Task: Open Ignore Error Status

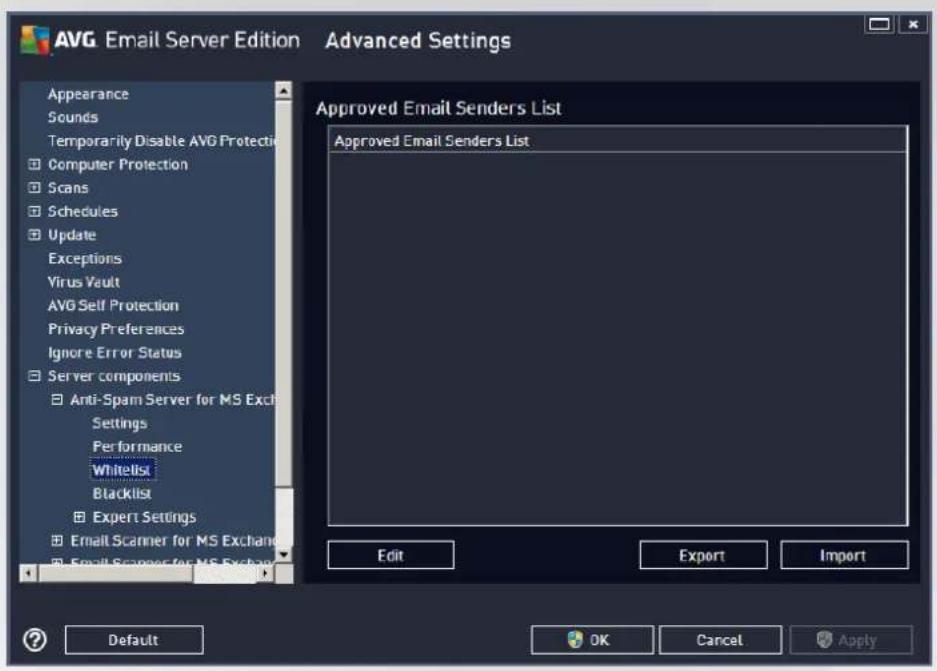Action: pyautogui.click(x=114, y=353)
